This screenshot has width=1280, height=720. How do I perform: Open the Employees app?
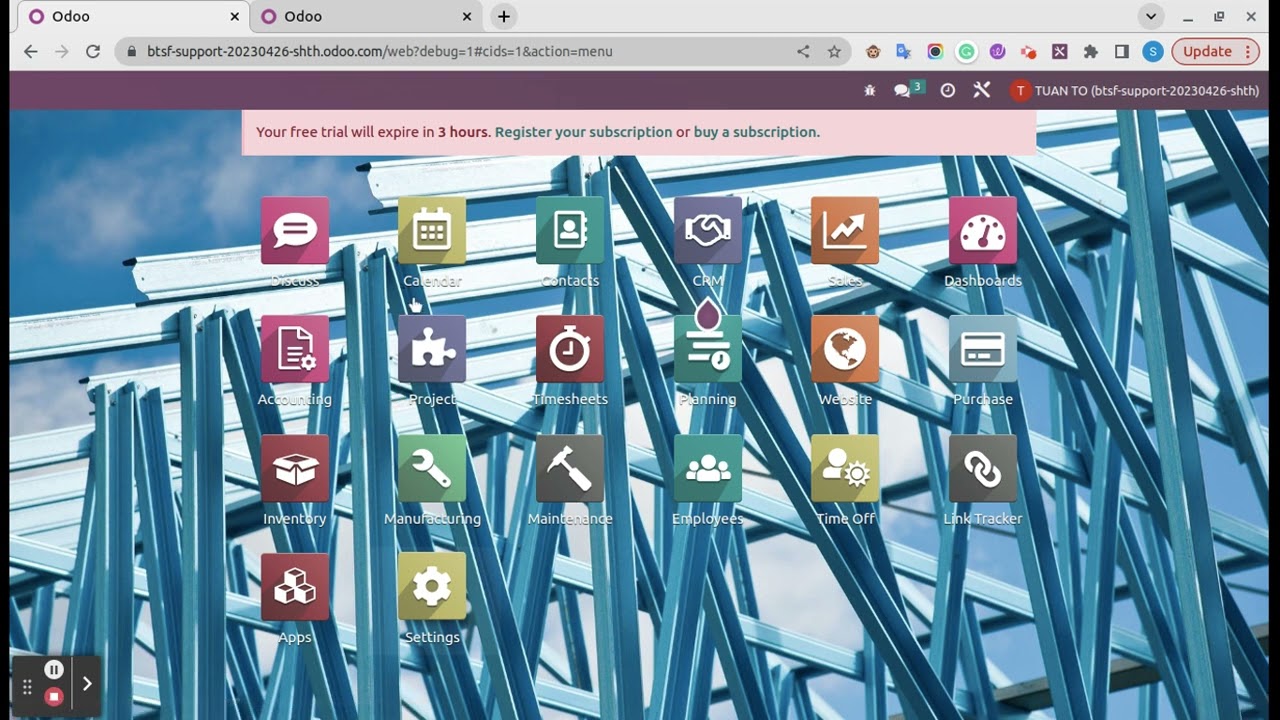[x=708, y=468]
